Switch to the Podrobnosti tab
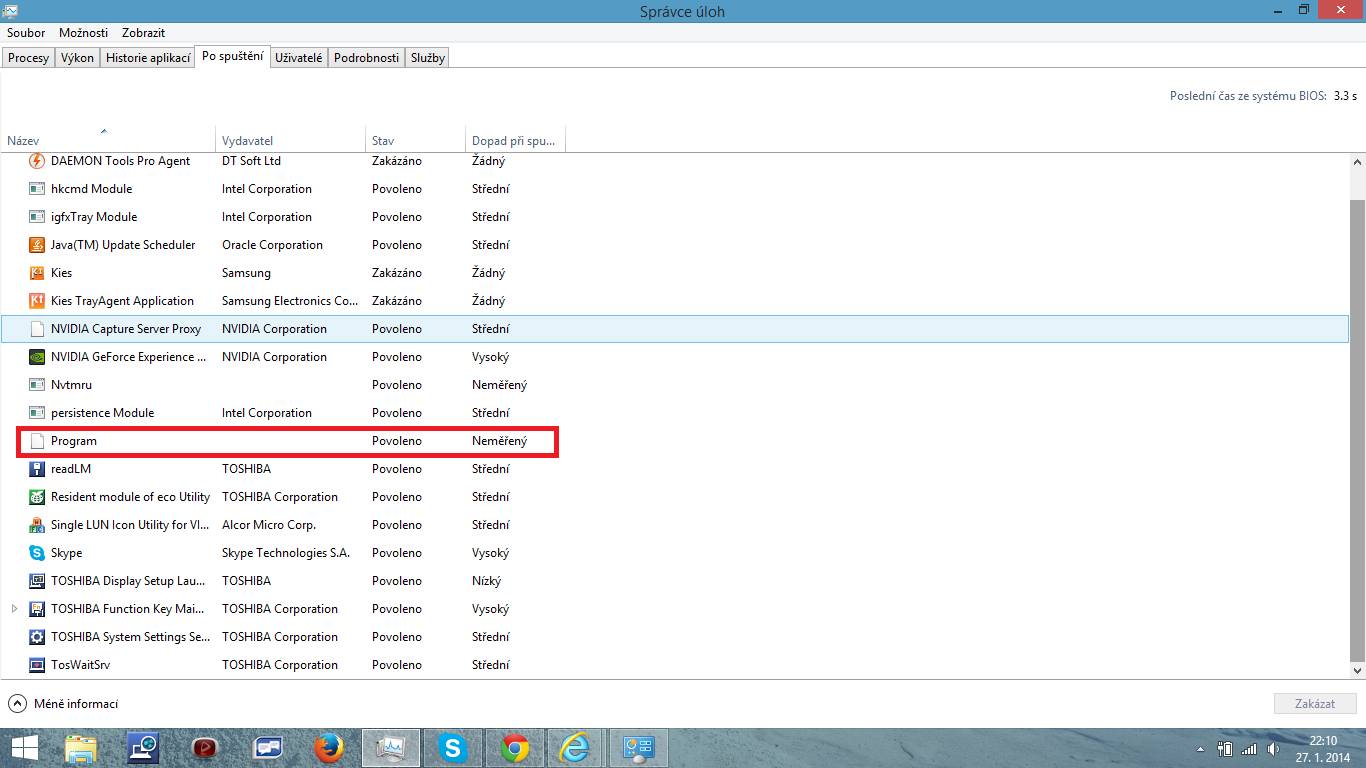Screen dimensions: 1366x768 coord(367,58)
